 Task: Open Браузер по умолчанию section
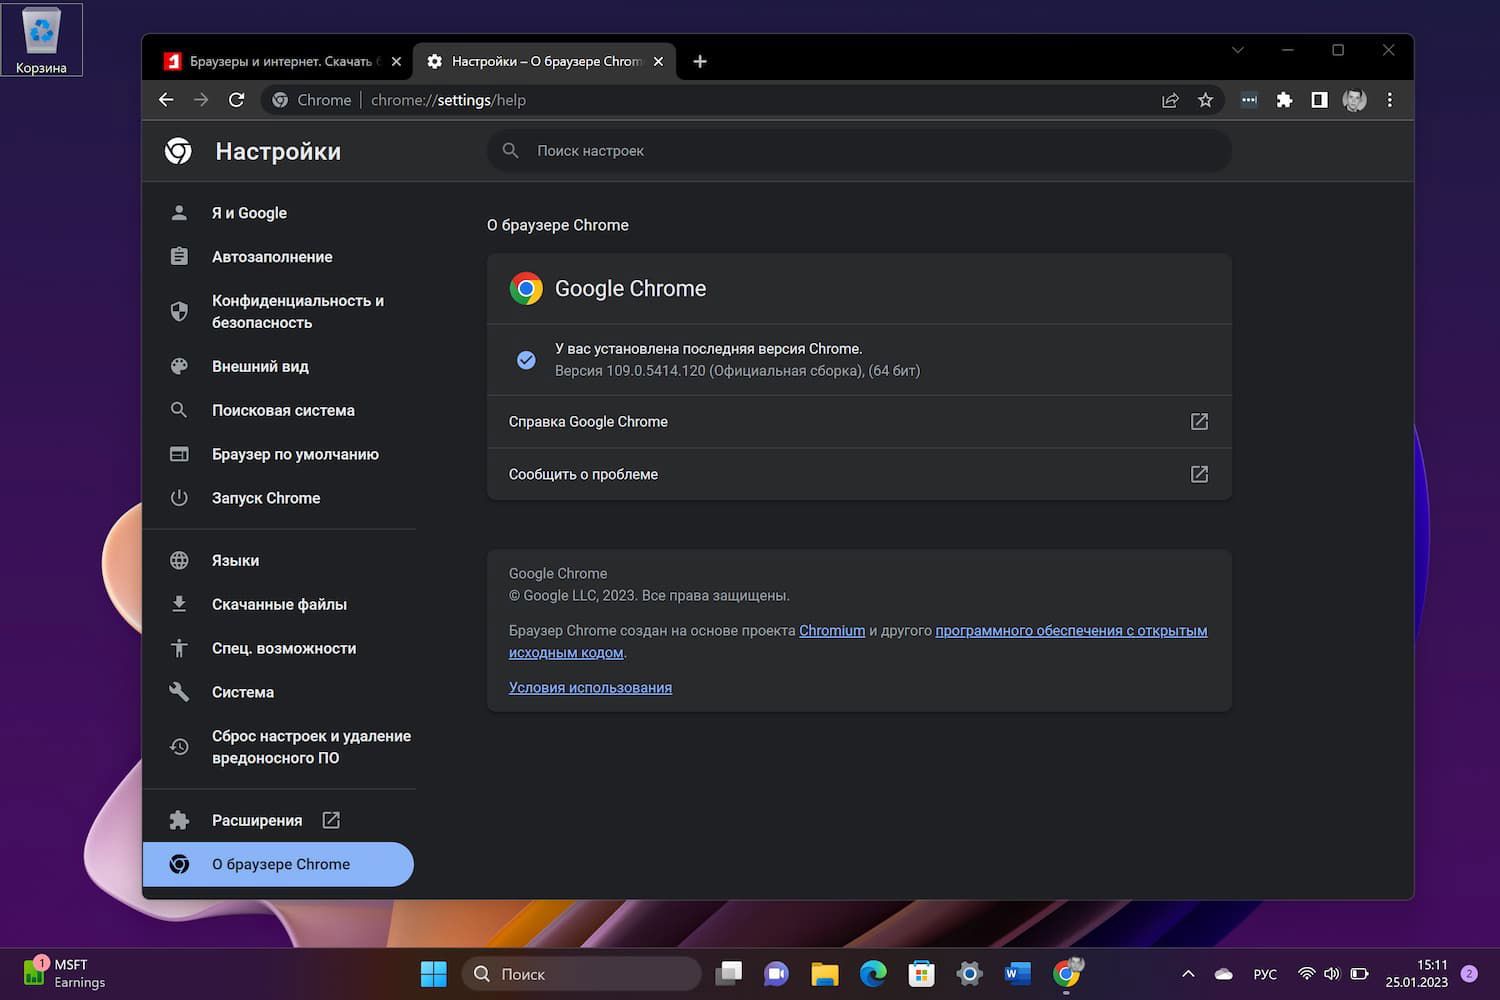point(278,454)
